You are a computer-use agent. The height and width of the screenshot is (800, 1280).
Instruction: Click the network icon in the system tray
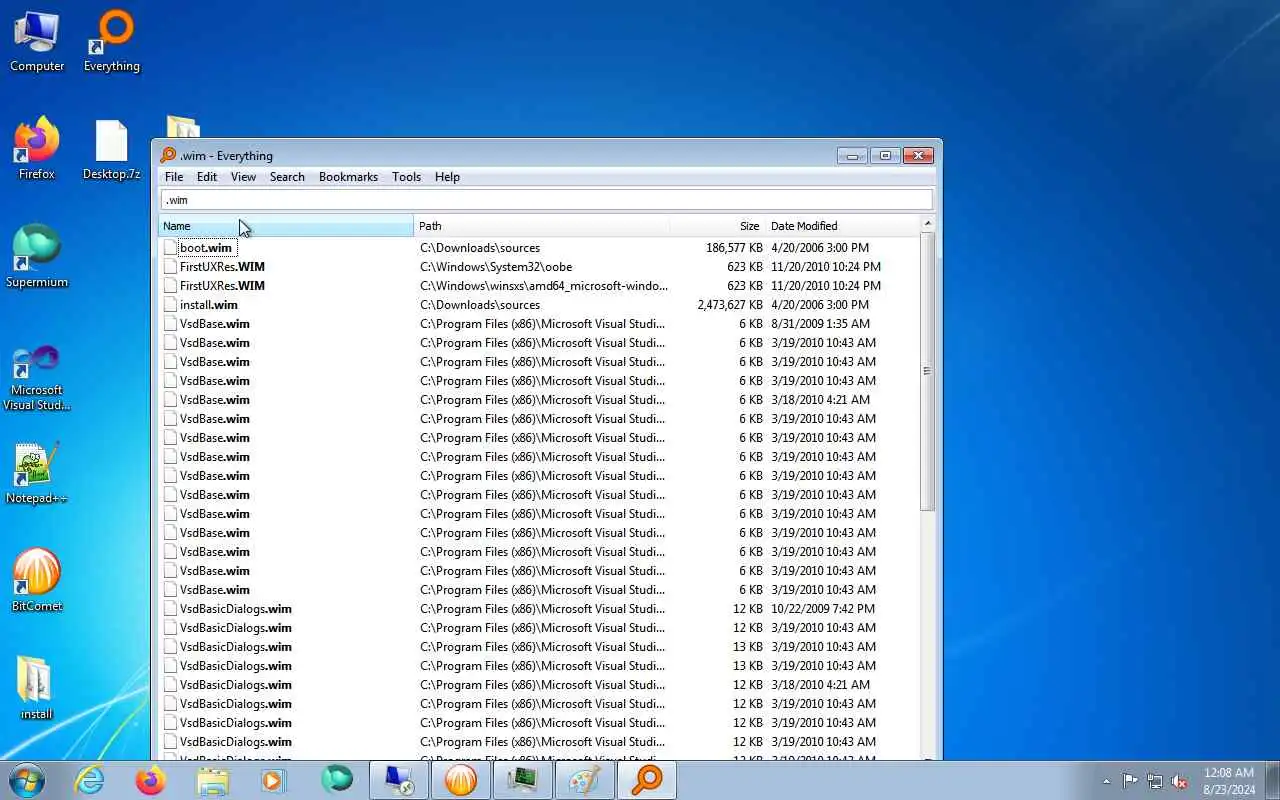pos(1155,781)
